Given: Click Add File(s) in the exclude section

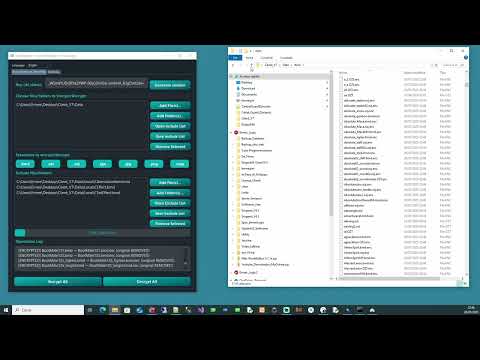Looking at the screenshot, I should click(170, 183).
